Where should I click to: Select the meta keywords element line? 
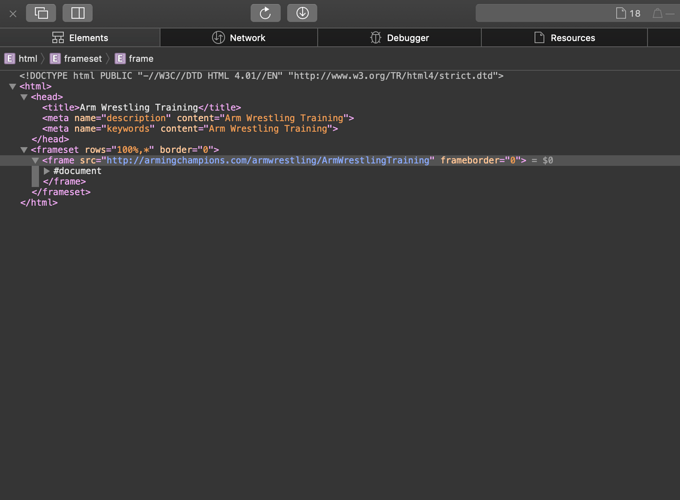[190, 129]
